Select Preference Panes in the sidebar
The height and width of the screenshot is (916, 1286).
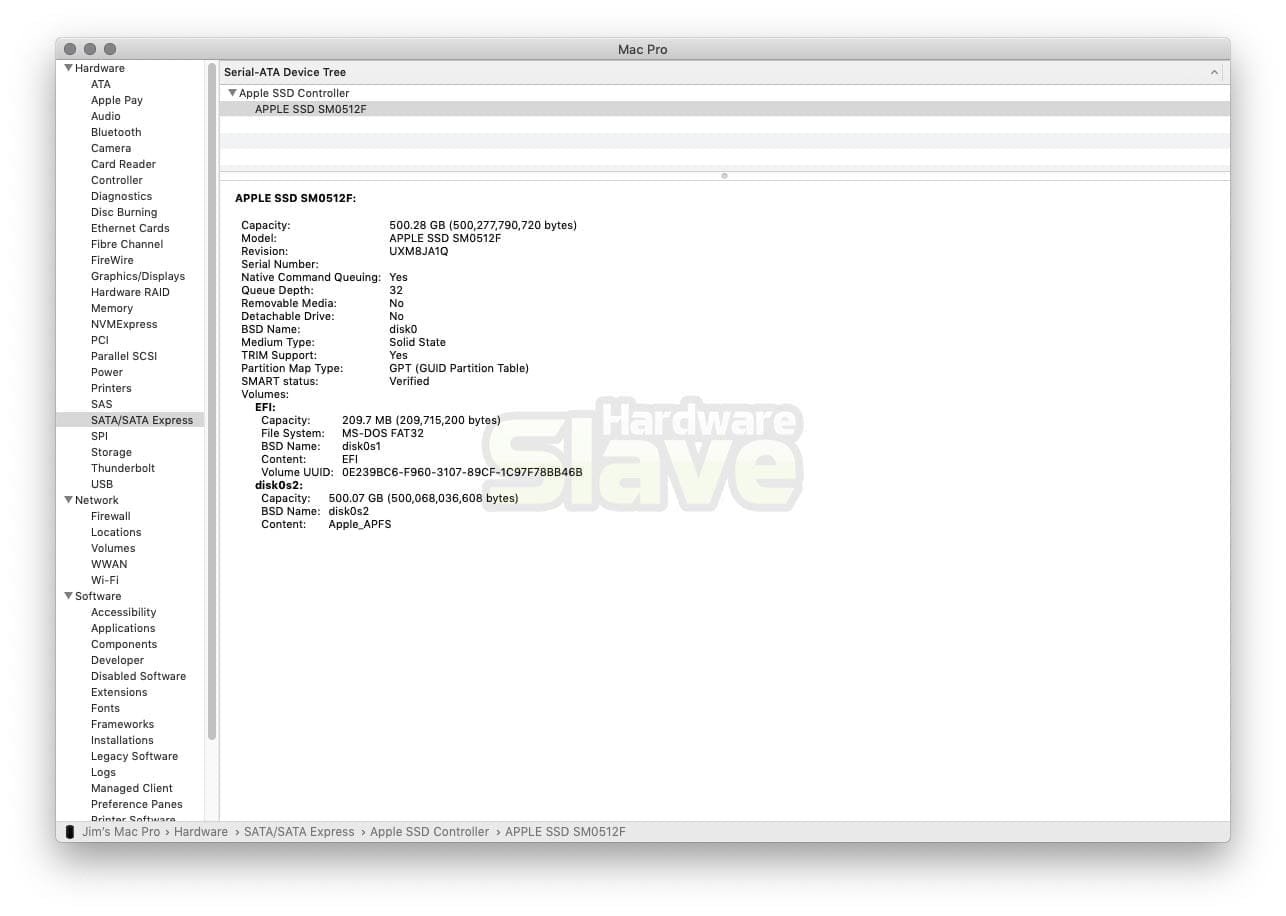pos(137,804)
